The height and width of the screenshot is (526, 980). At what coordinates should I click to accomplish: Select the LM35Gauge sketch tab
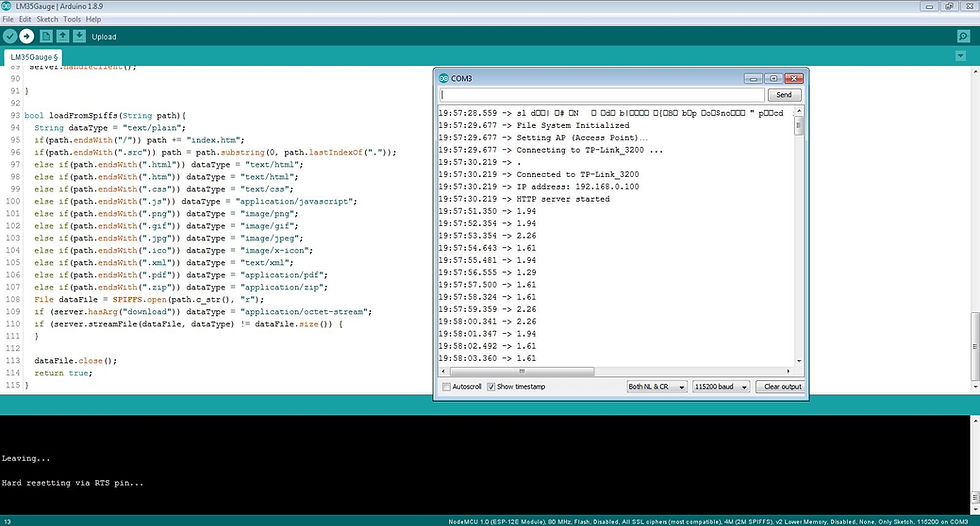[x=33, y=57]
